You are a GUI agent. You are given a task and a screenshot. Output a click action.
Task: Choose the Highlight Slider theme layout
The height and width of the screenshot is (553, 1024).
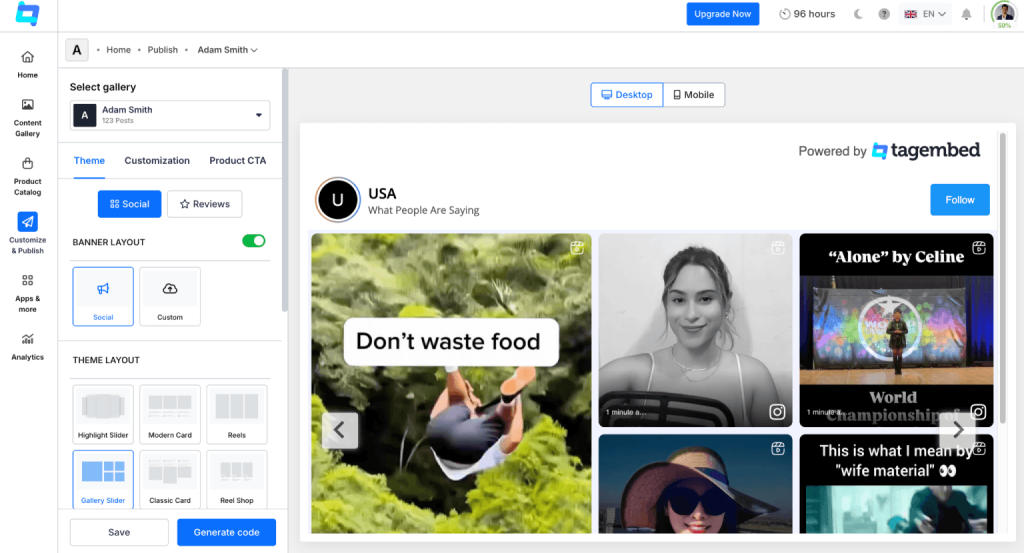point(103,414)
